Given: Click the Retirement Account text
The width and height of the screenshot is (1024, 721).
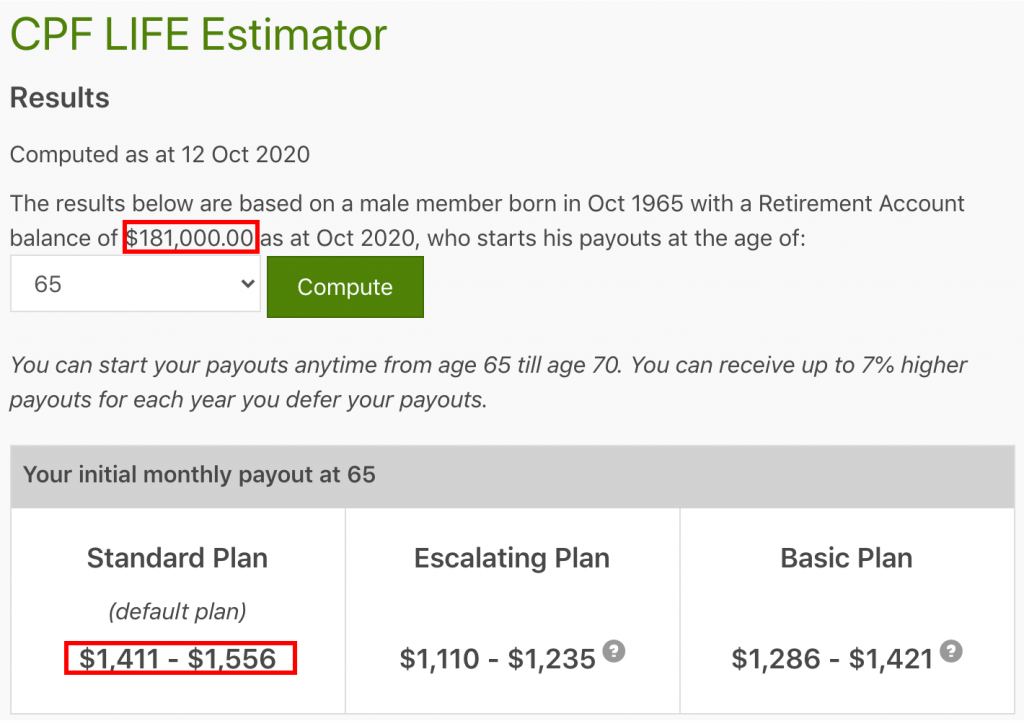Looking at the screenshot, I should point(862,205).
